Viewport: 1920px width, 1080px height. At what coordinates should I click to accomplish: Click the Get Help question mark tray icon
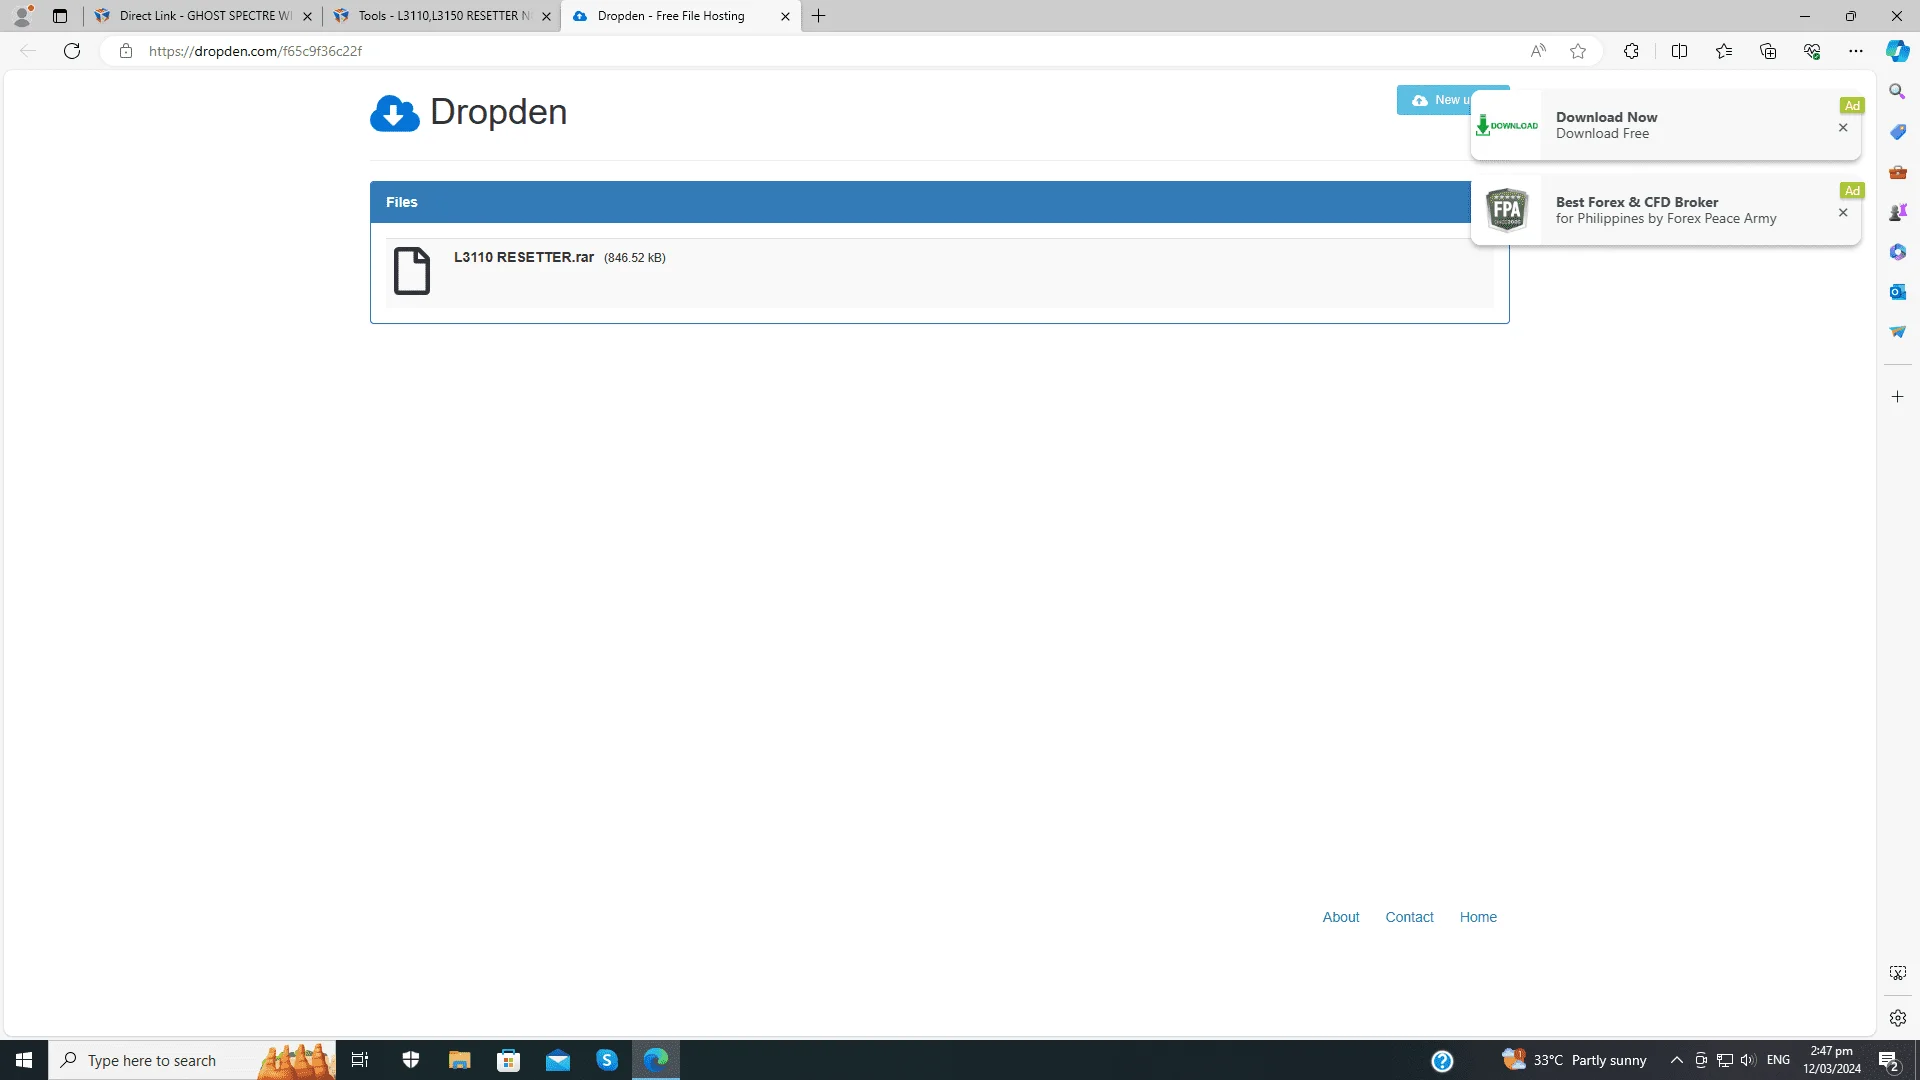pos(1442,1061)
